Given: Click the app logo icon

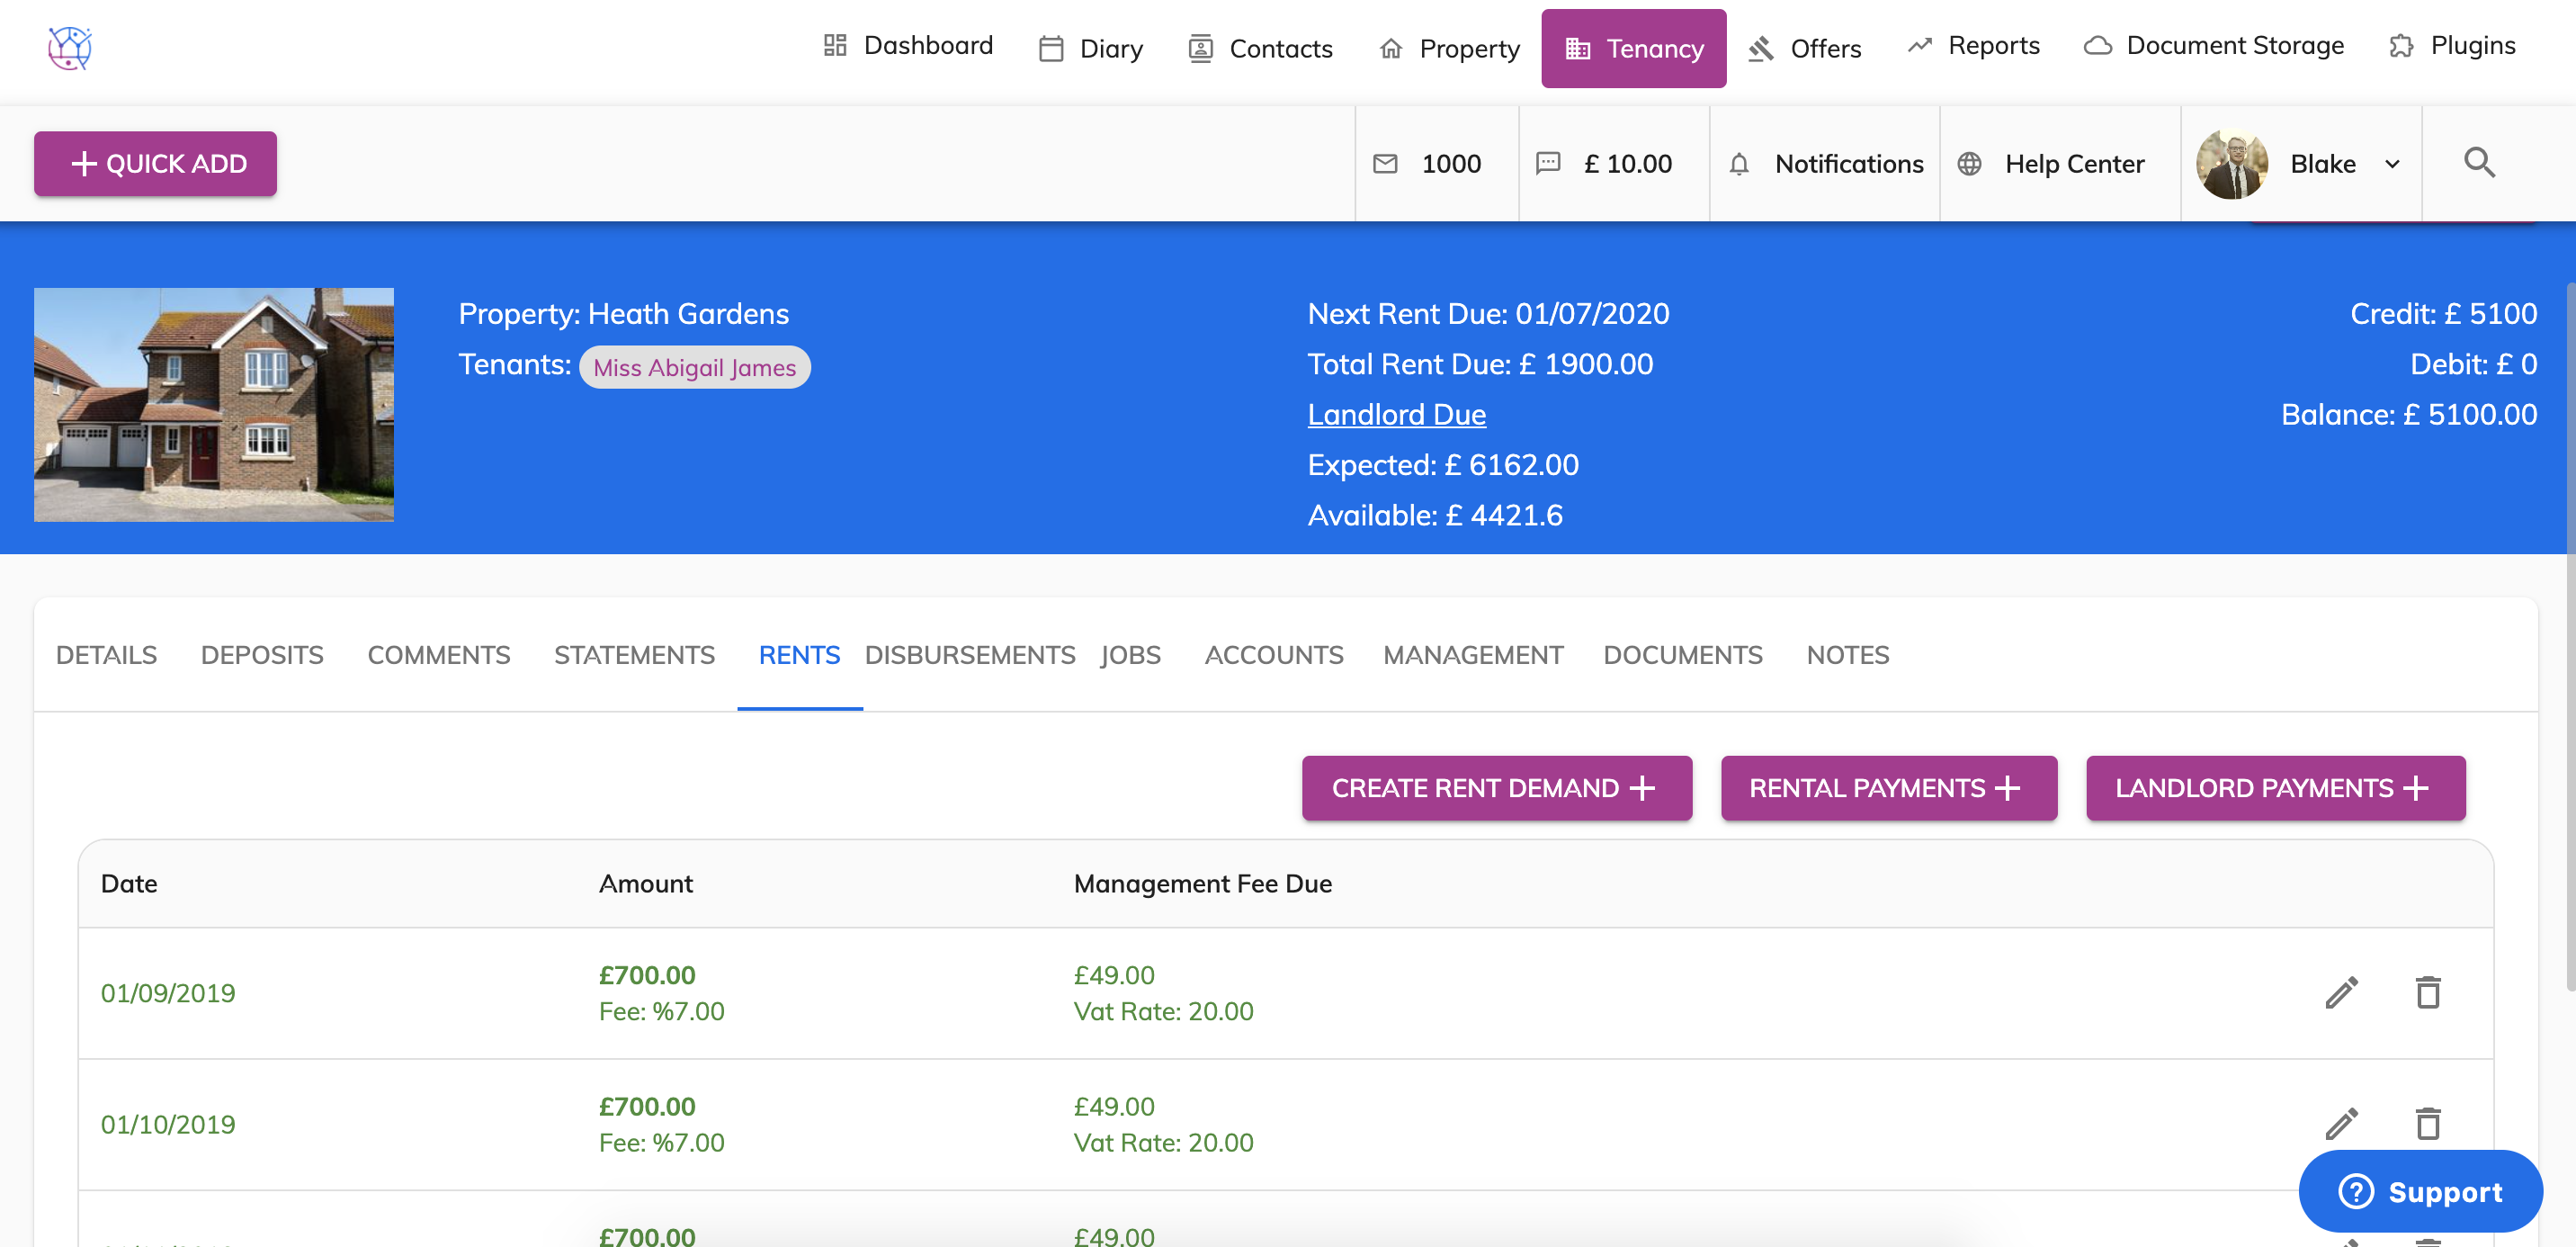Looking at the screenshot, I should [x=69, y=47].
